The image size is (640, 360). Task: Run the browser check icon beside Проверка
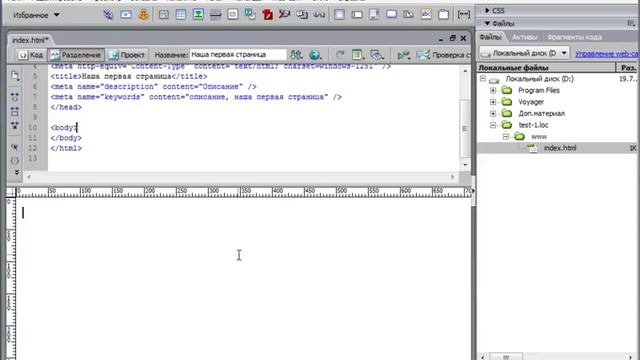pos(423,55)
